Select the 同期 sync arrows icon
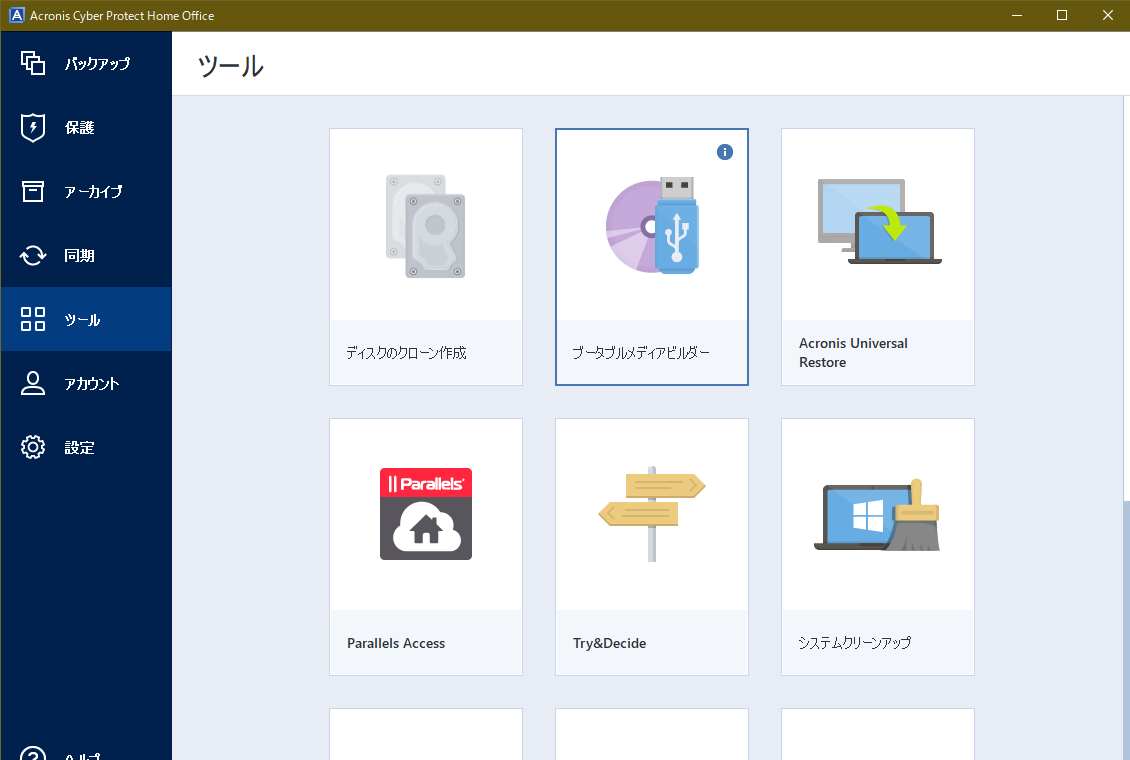Screen dimensions: 1130x760 (x=32, y=255)
